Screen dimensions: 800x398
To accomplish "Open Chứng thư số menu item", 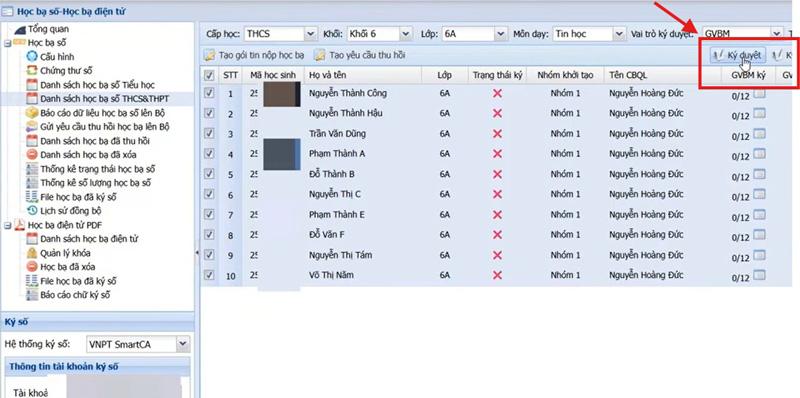I will (x=66, y=70).
